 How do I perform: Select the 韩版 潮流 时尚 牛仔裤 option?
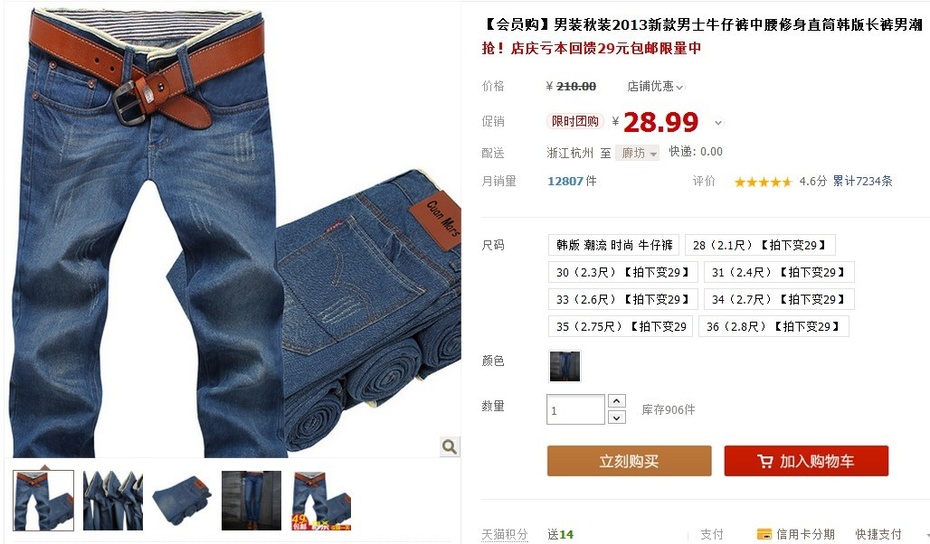click(x=614, y=245)
